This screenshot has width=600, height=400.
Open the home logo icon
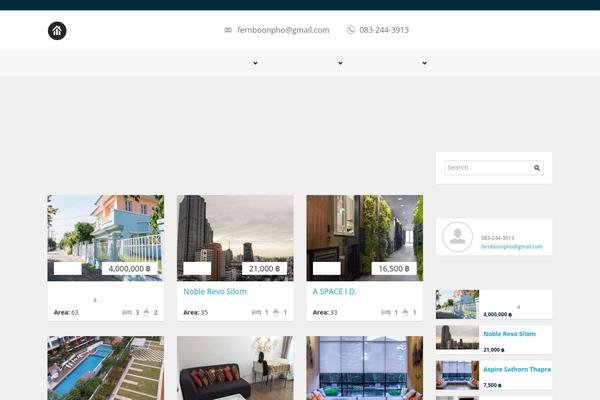pos(57,31)
